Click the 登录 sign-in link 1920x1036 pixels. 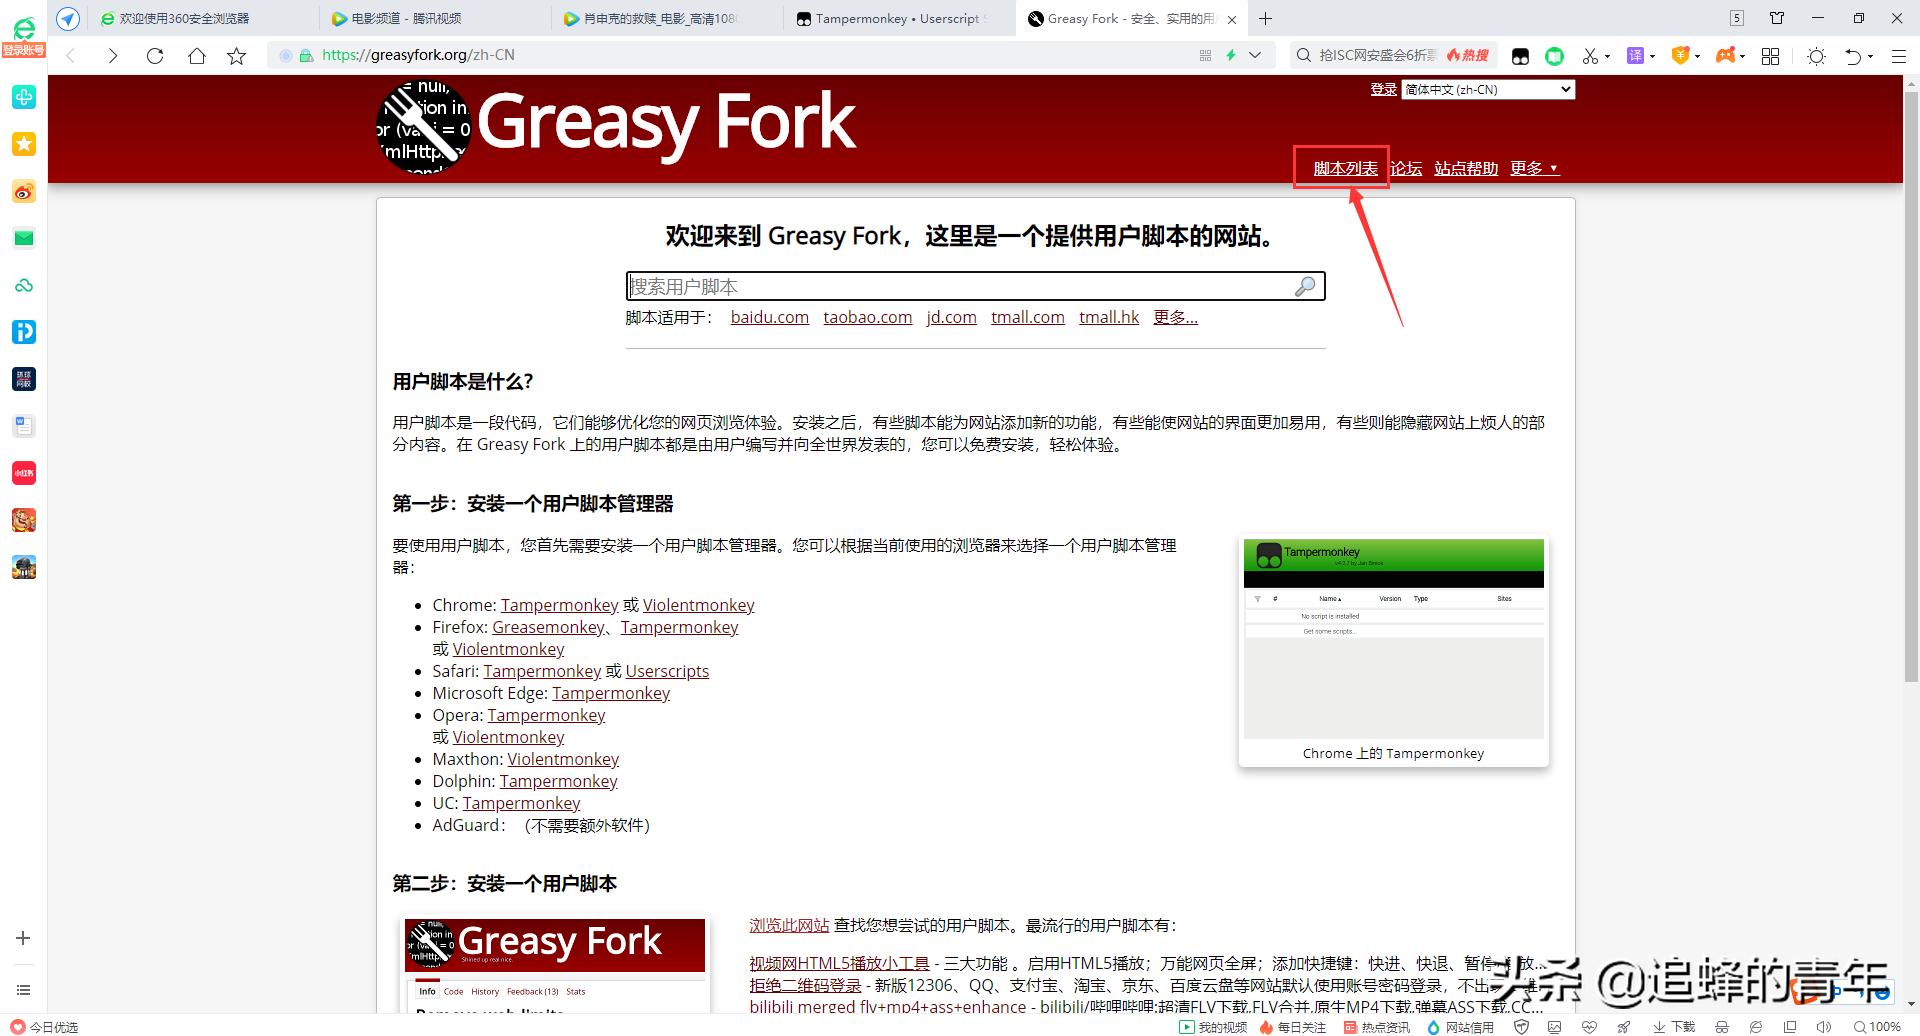click(x=1383, y=89)
